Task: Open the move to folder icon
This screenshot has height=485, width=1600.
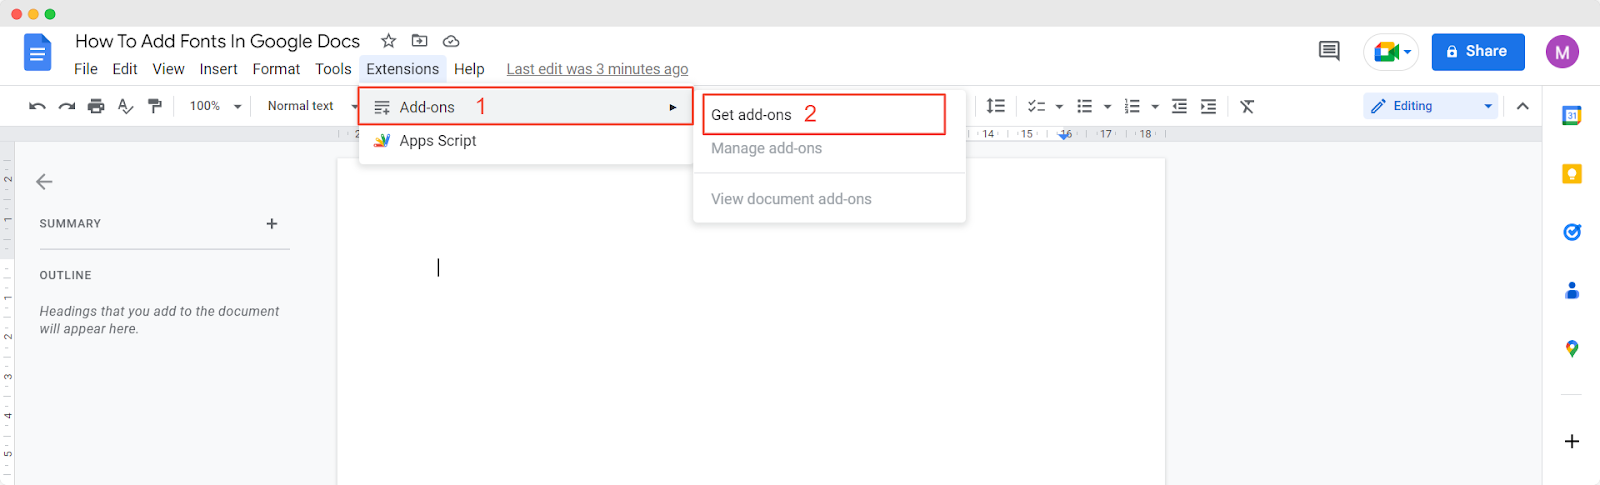Action: (420, 41)
